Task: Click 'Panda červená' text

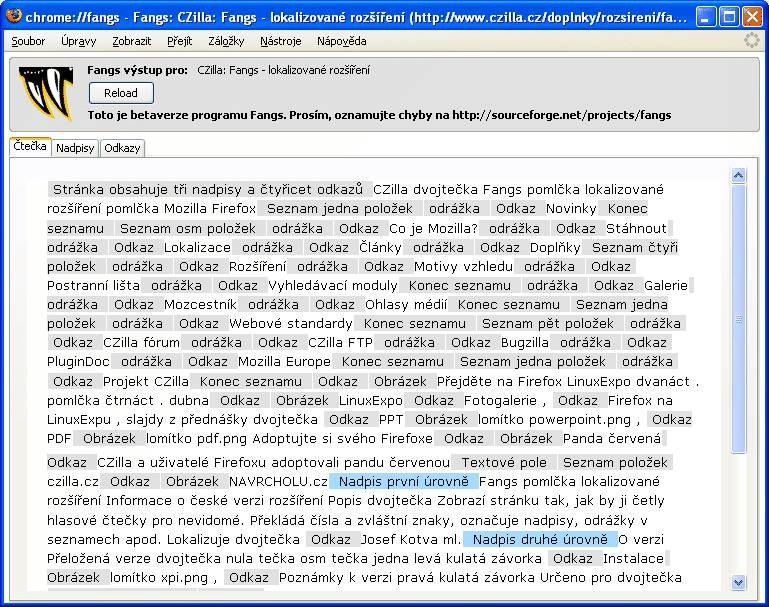Action: (x=612, y=439)
